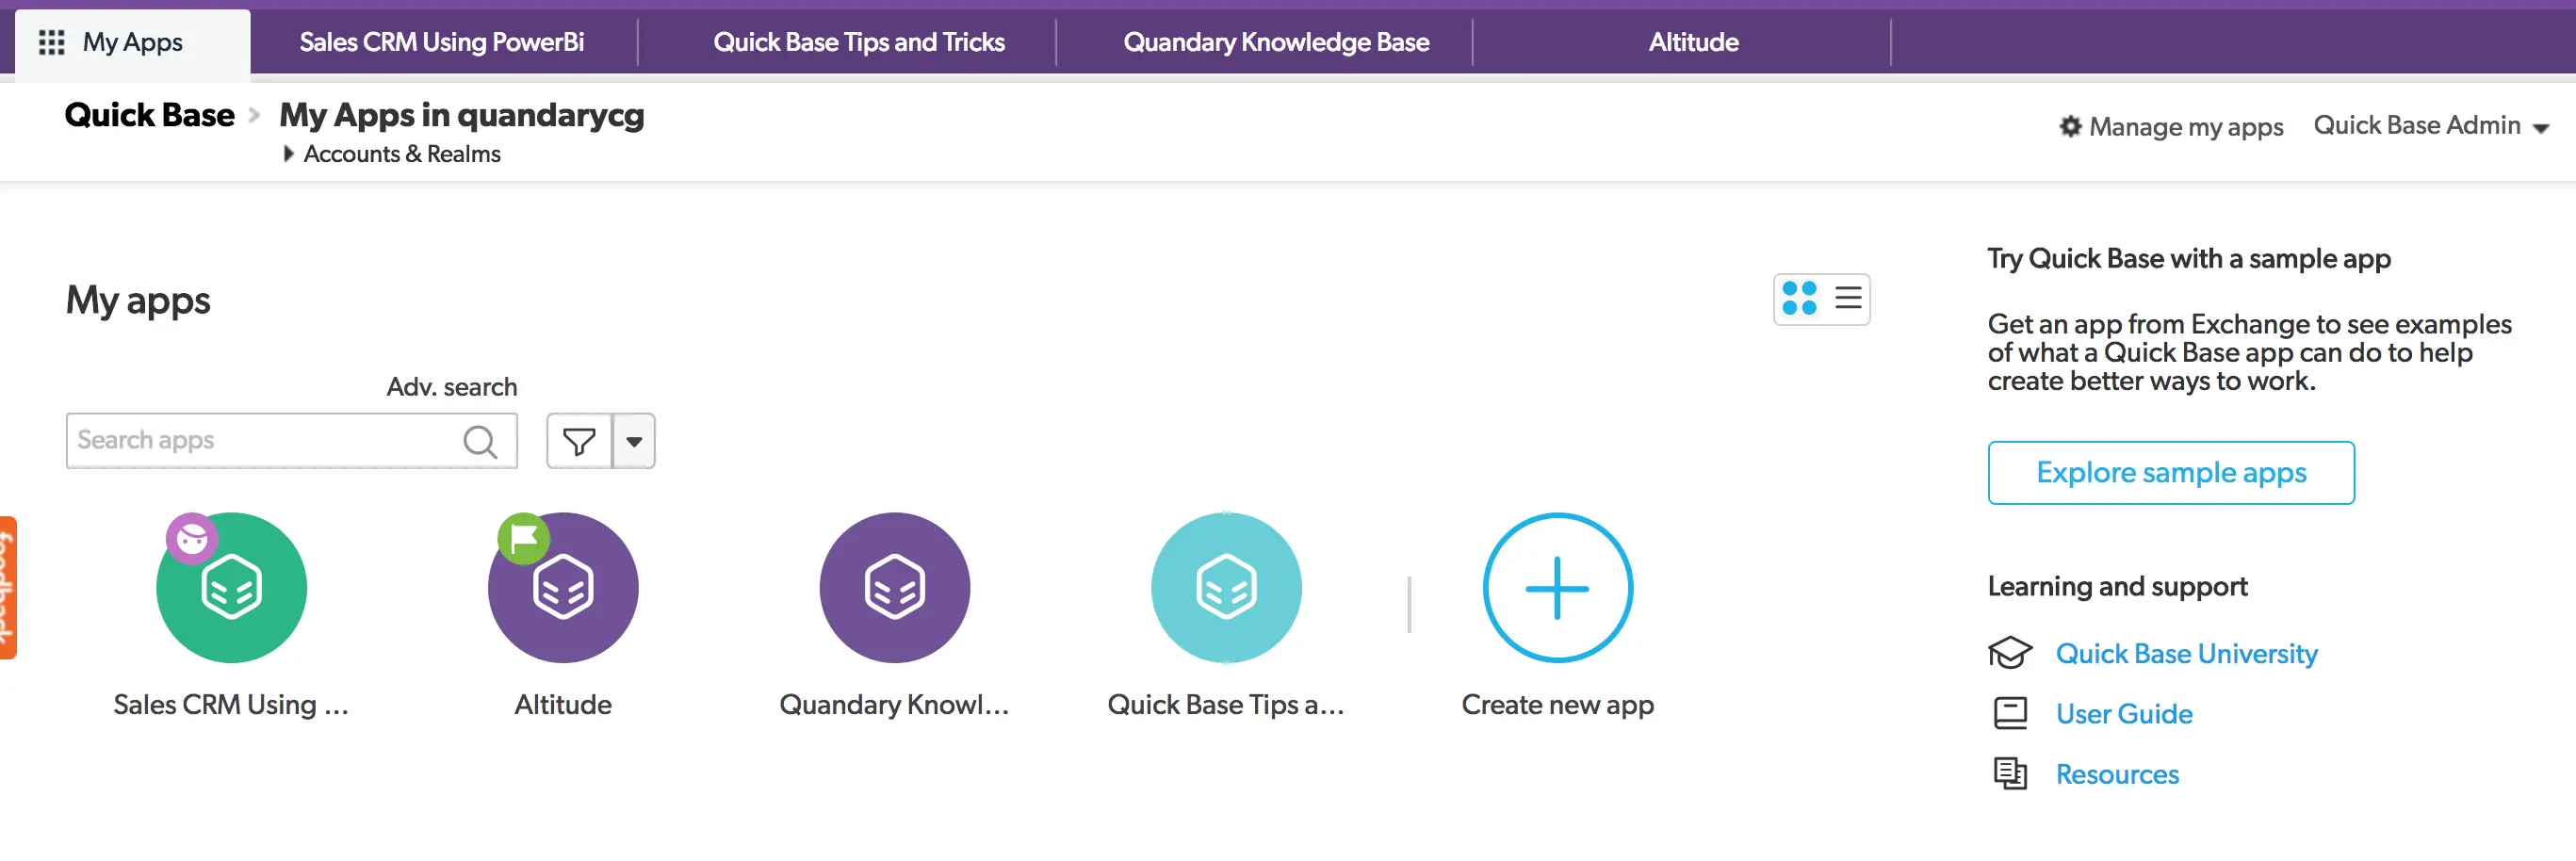Open the User Guide link
Screen dimensions: 2576x861
pos(2123,713)
